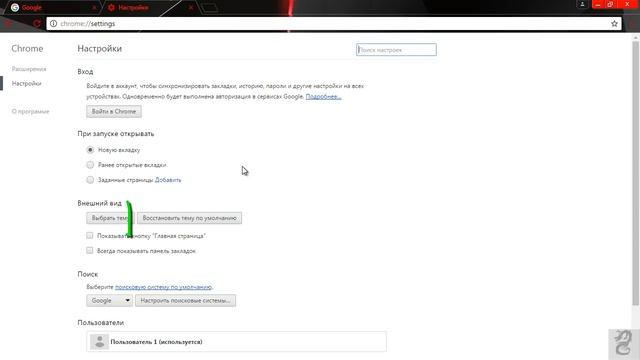This screenshot has height=360, width=640.
Task: Click Настроить поисковые системы button
Action: click(185, 300)
